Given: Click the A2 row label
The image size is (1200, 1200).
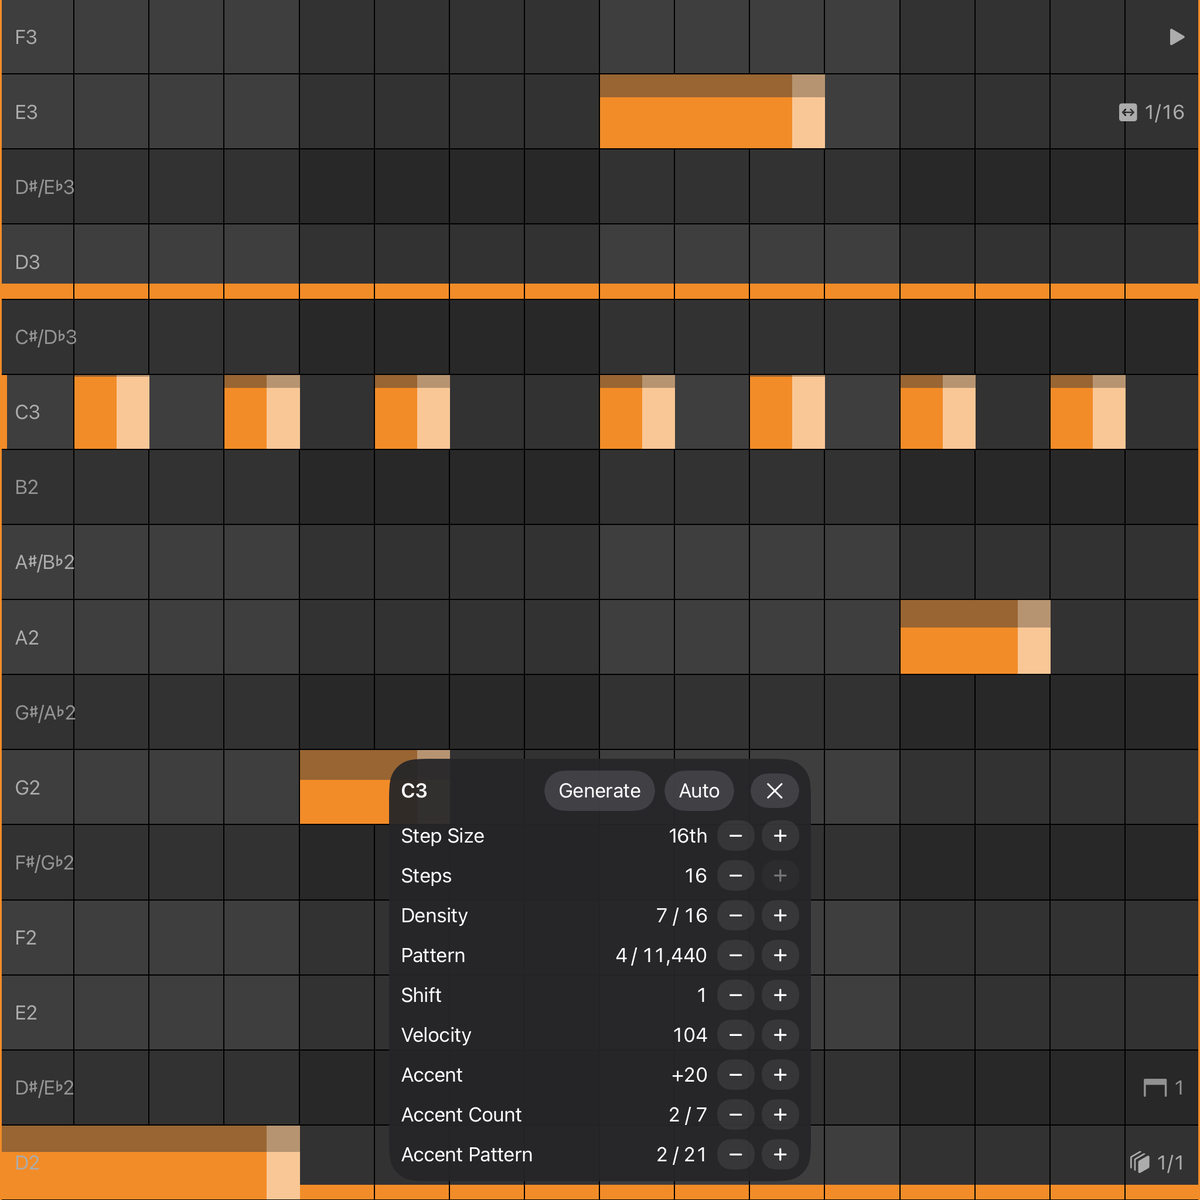Looking at the screenshot, I should [x=27, y=637].
